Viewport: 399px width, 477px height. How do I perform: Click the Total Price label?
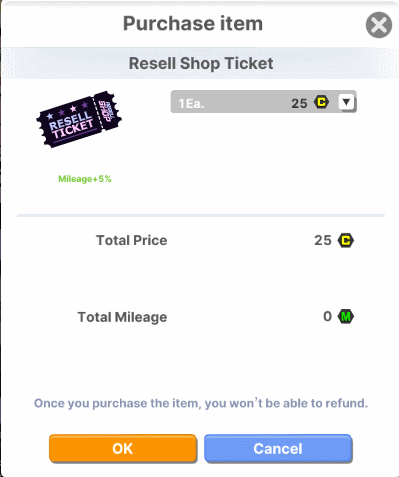click(x=132, y=240)
